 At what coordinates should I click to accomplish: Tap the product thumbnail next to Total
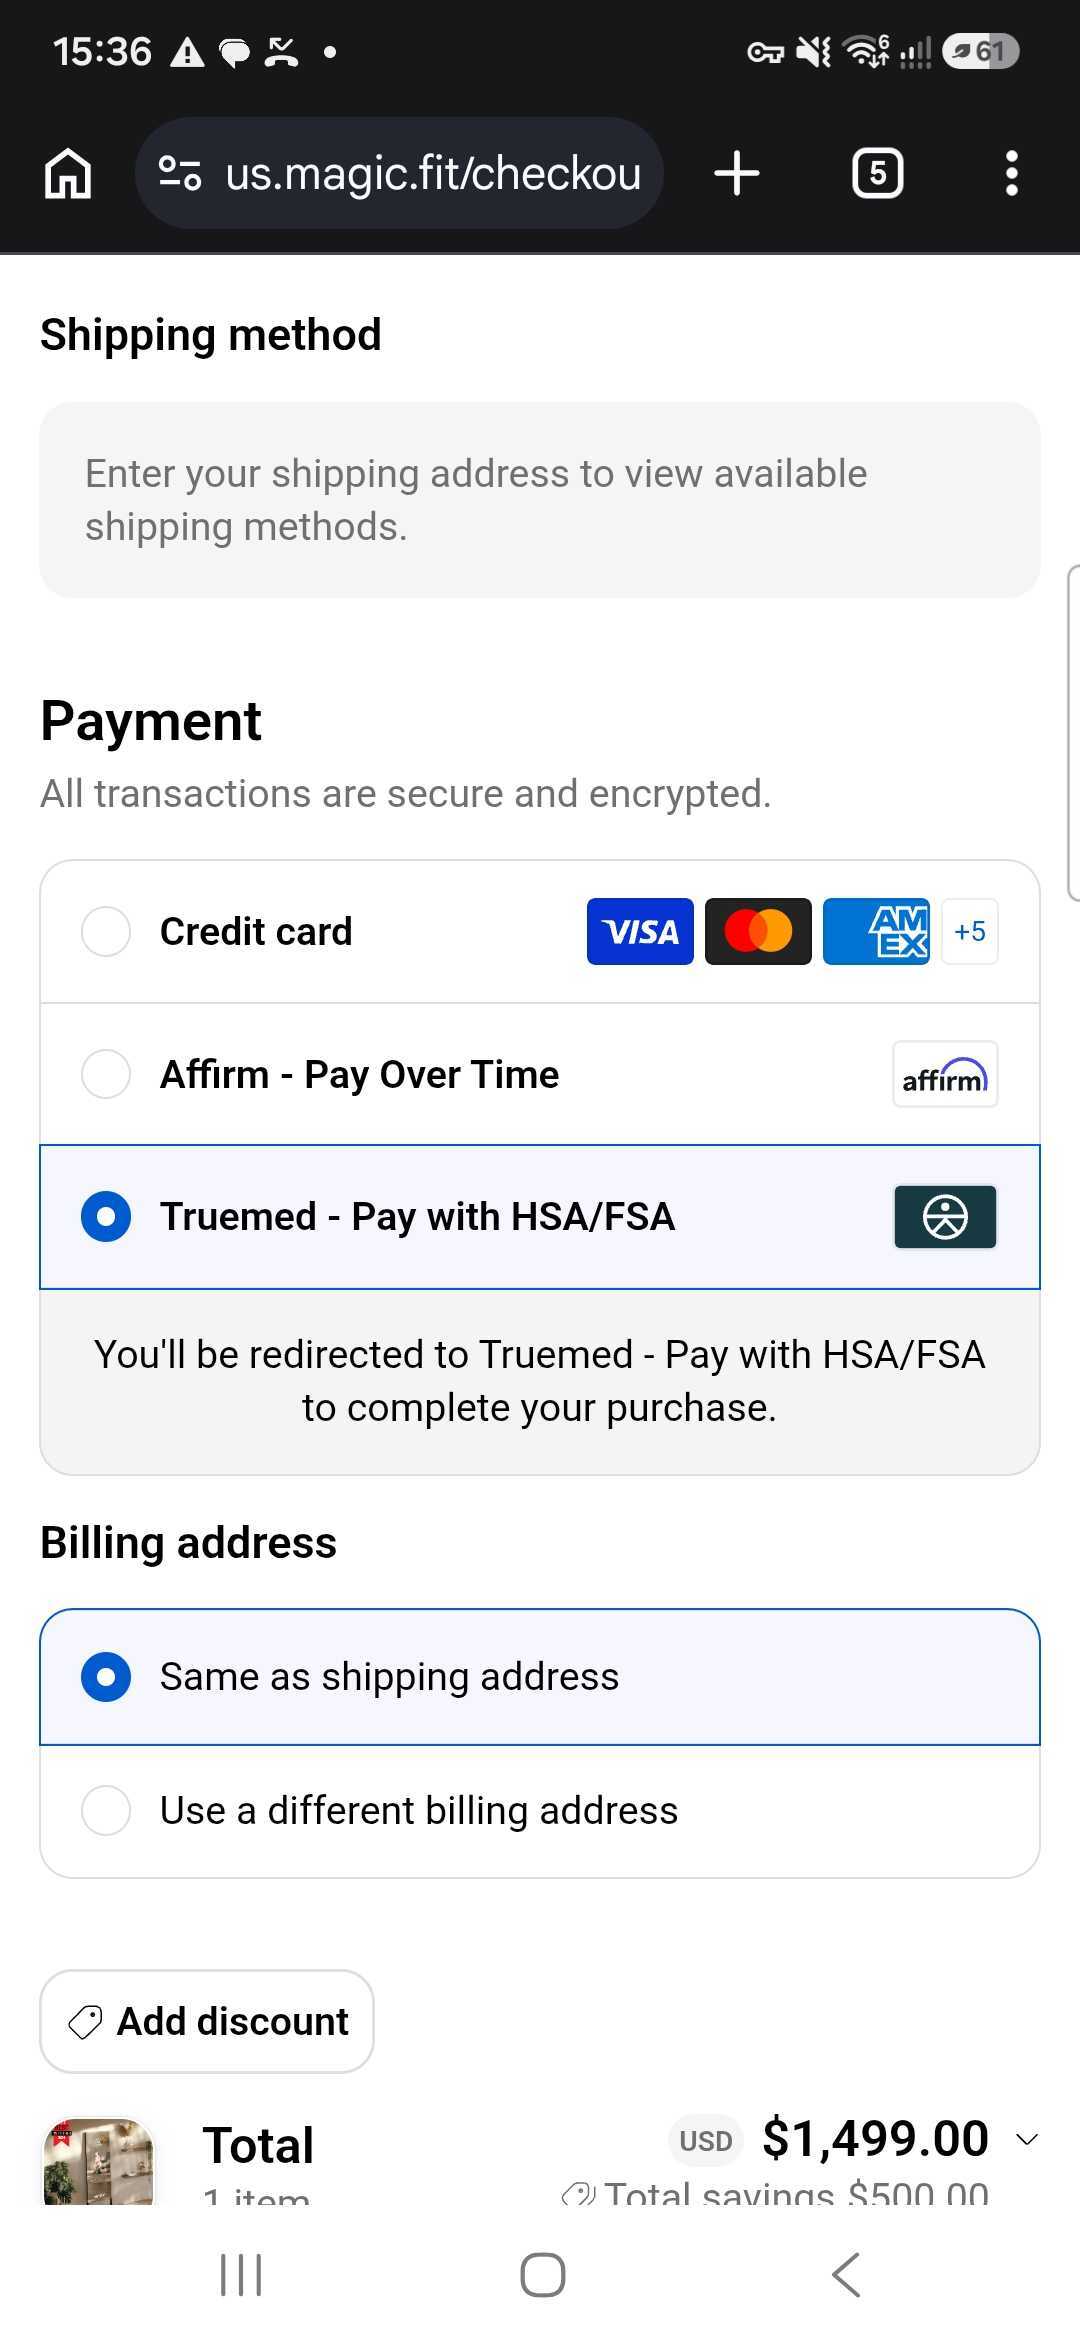pos(98,2160)
